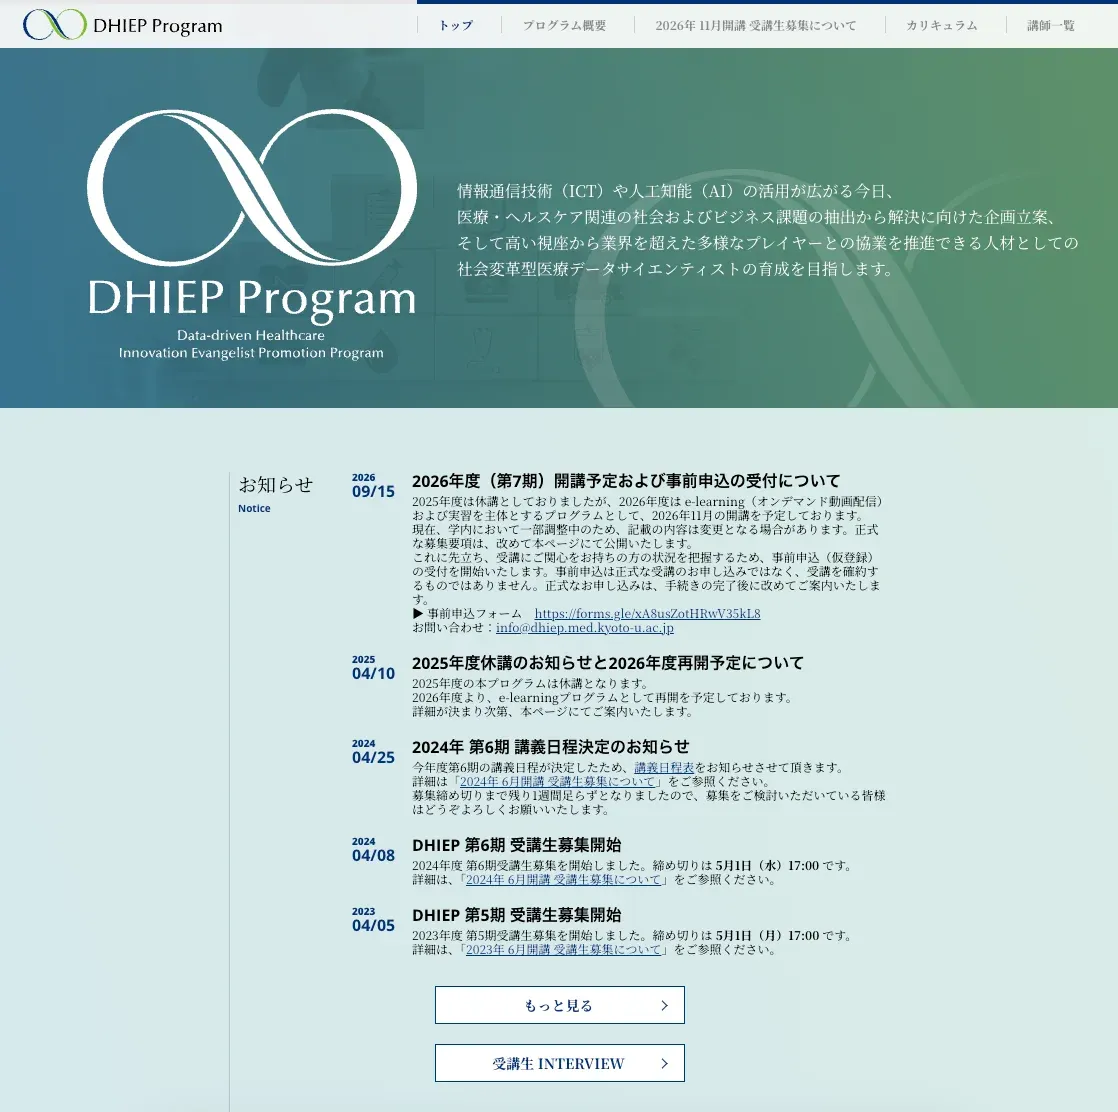Screen dimensions: 1118x1112
Task: Click the 04/08 date label
Action: point(373,855)
